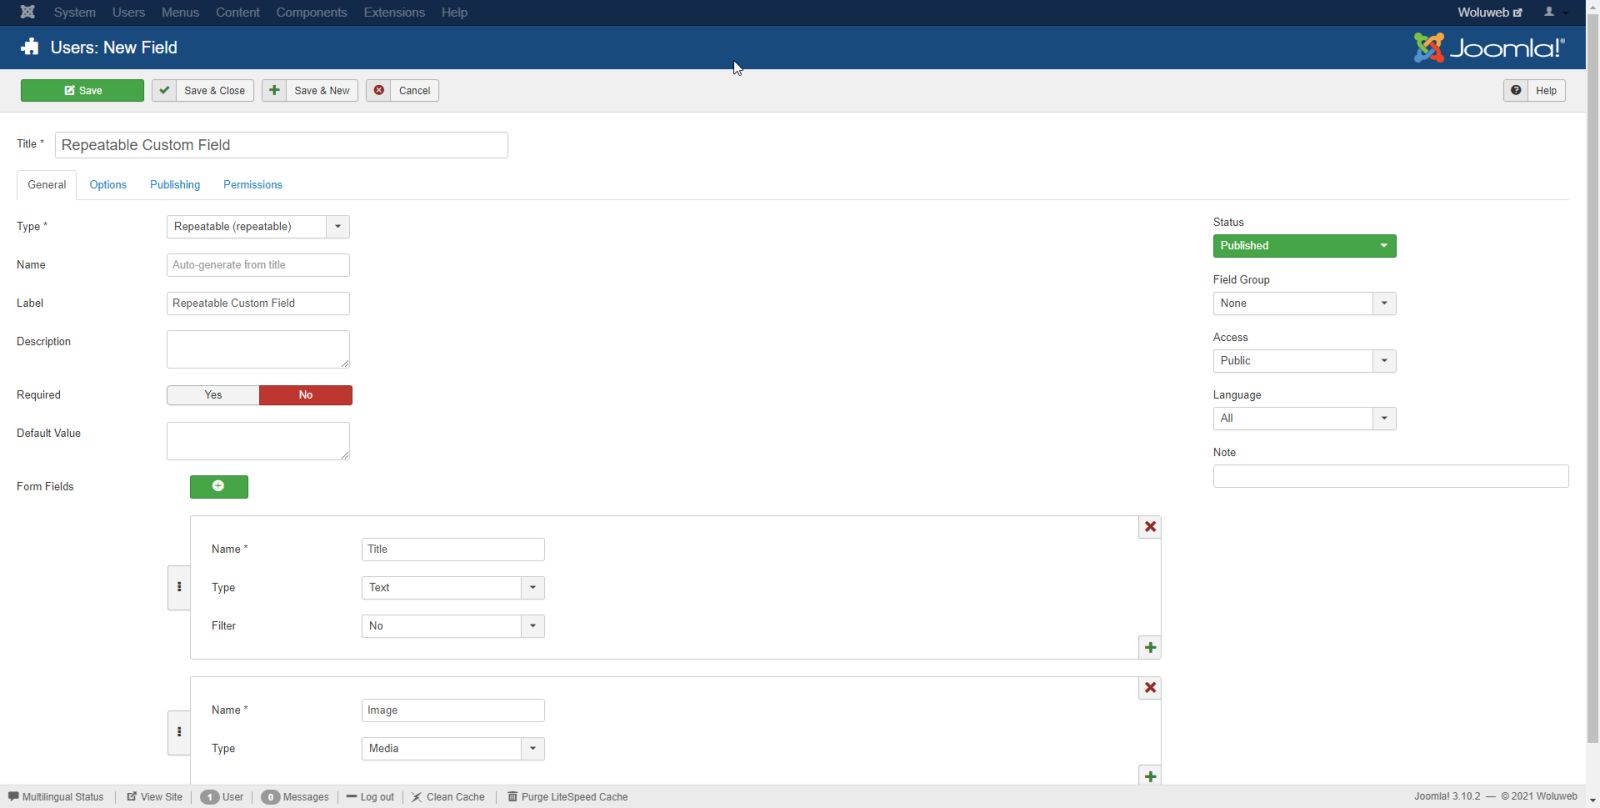This screenshot has width=1600, height=808.
Task: Click the green plus Add form field button
Action: (x=219, y=486)
